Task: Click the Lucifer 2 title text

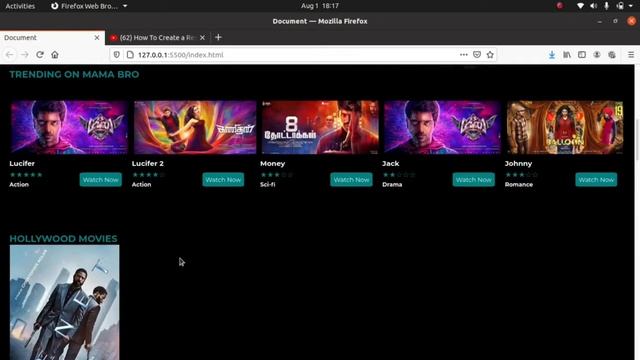Action: [148, 163]
